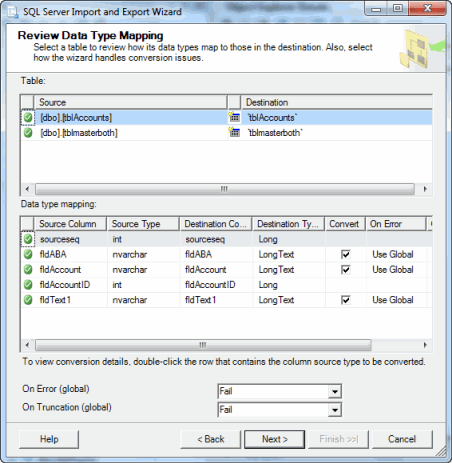This screenshot has width=452, height=463.
Task: Proceed with the Next > button
Action: [274, 439]
